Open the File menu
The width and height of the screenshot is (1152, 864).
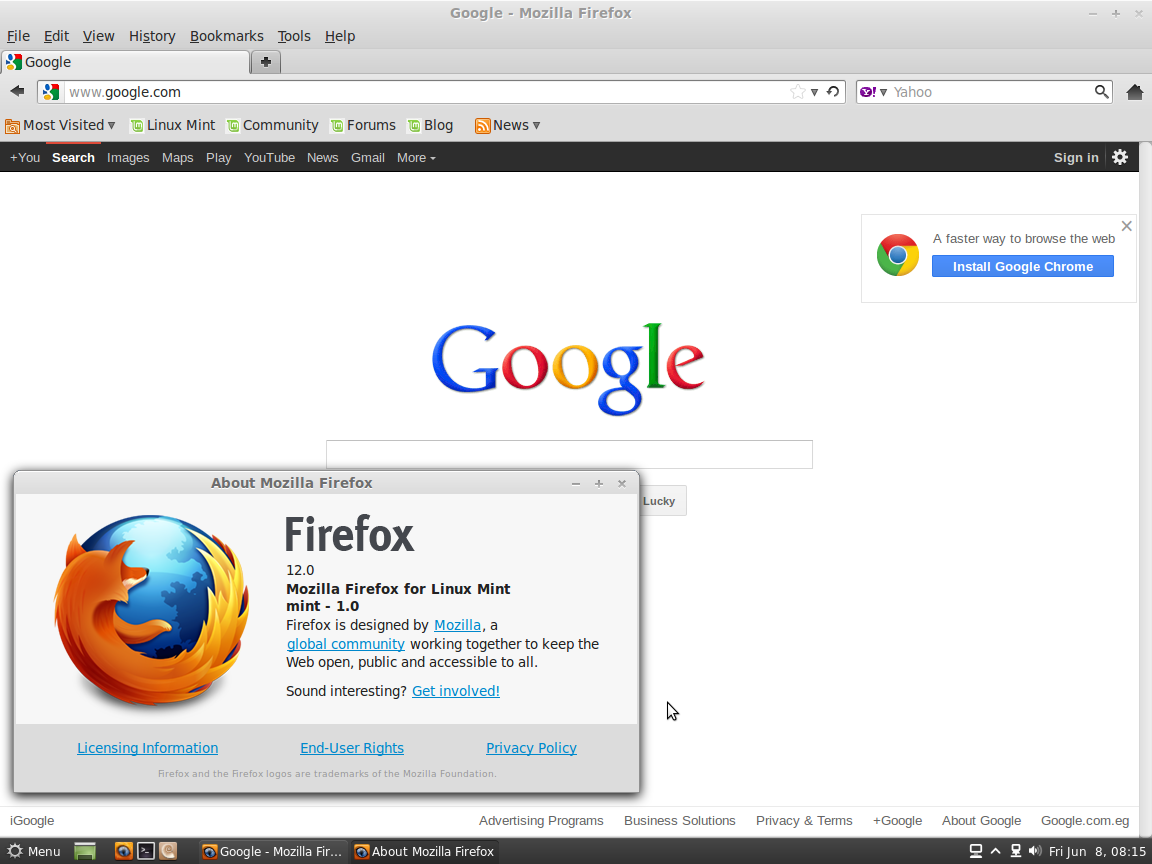[x=18, y=36]
